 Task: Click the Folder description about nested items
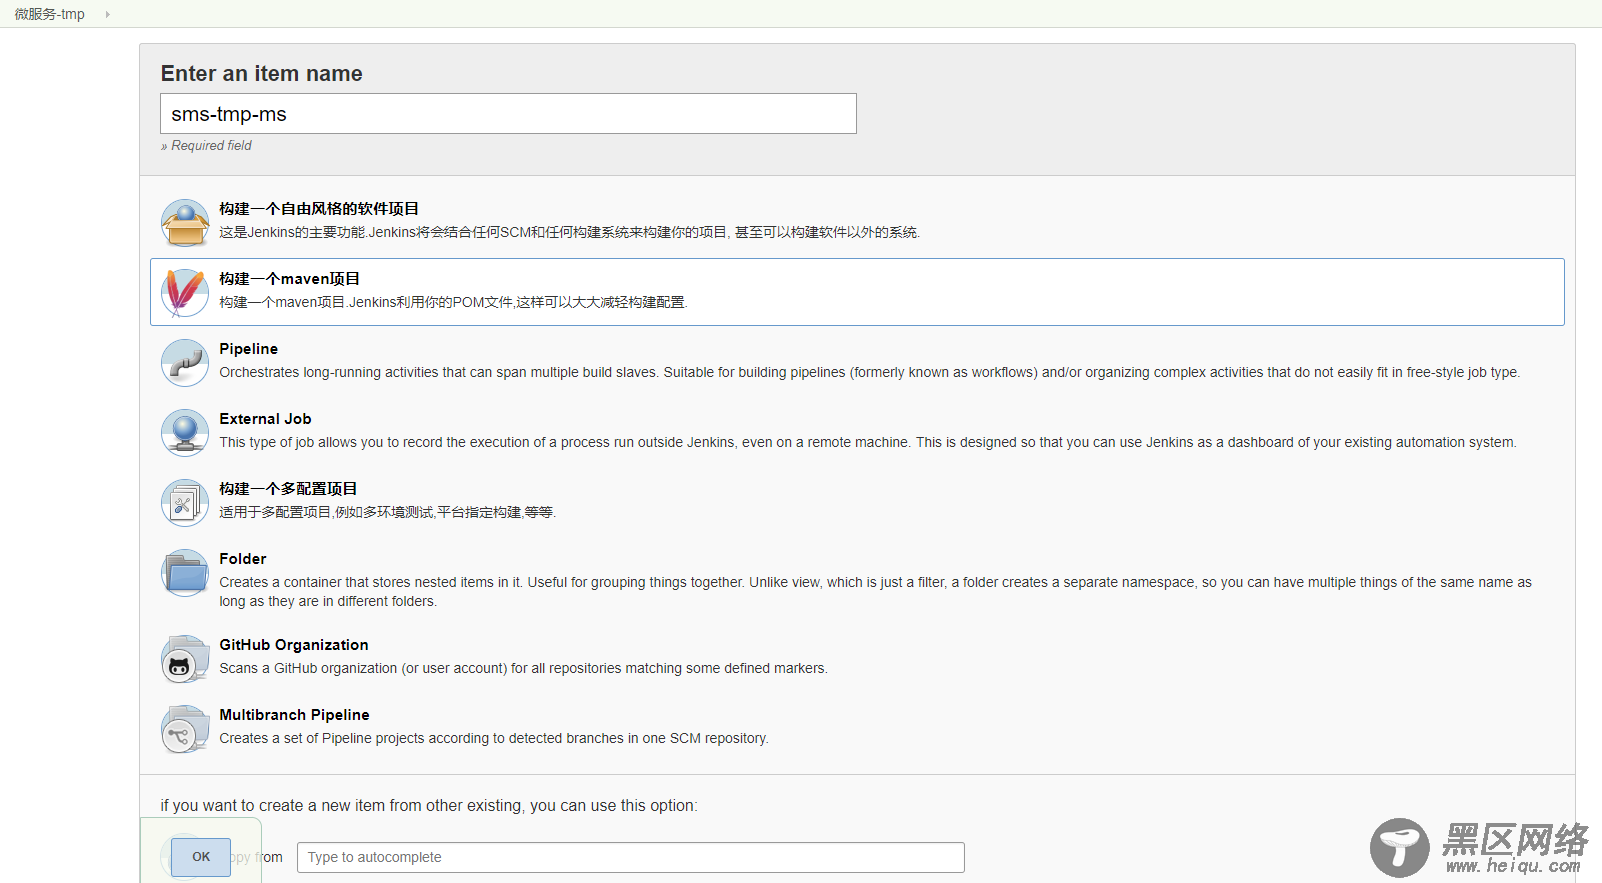click(x=876, y=591)
